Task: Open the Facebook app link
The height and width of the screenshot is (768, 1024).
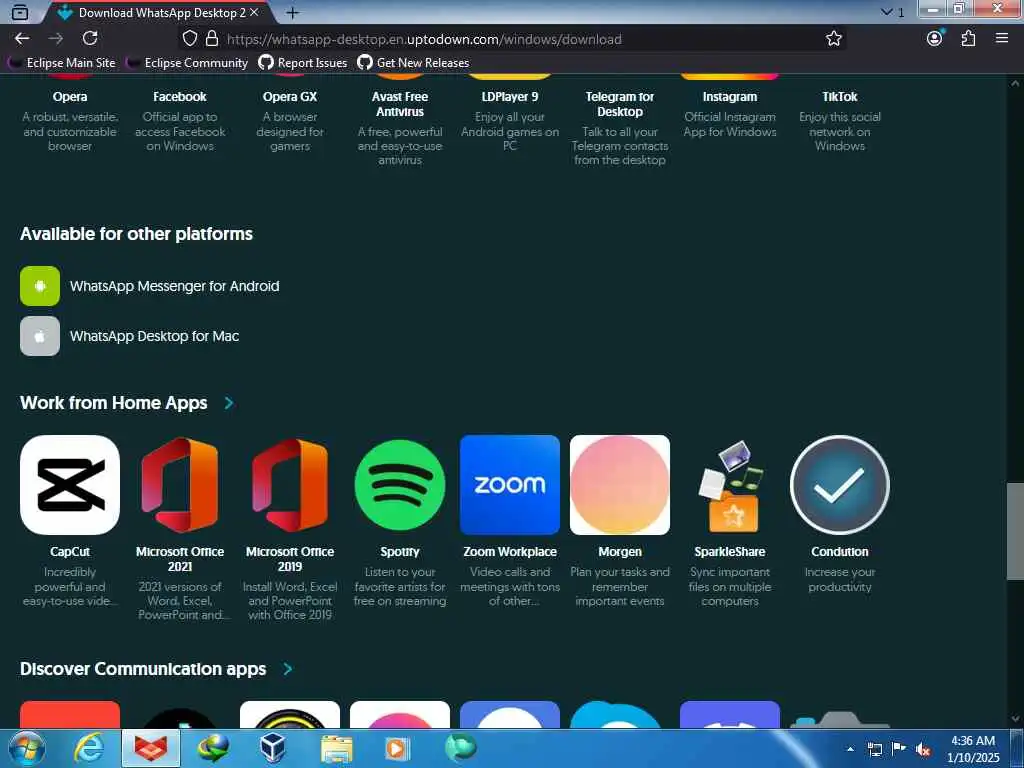Action: tap(180, 97)
